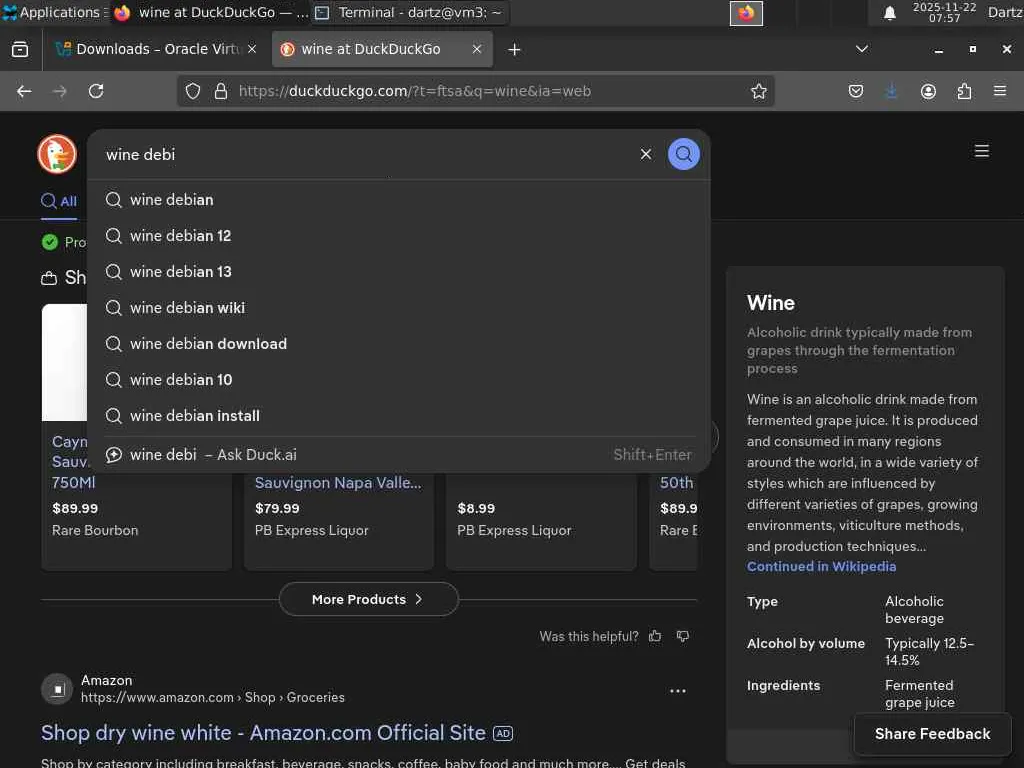This screenshot has width=1024, height=768.
Task: Choose suggestion wine debian
Action: click(x=398, y=200)
